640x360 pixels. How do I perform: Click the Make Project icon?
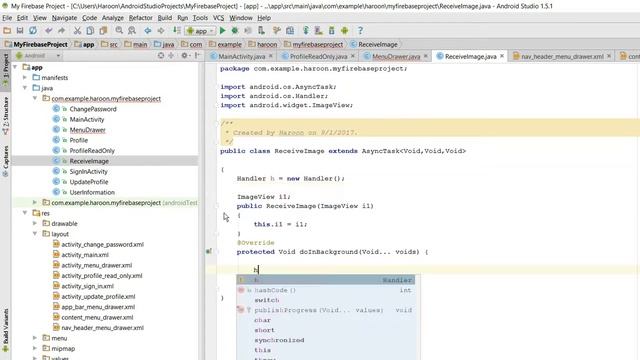coord(176,31)
